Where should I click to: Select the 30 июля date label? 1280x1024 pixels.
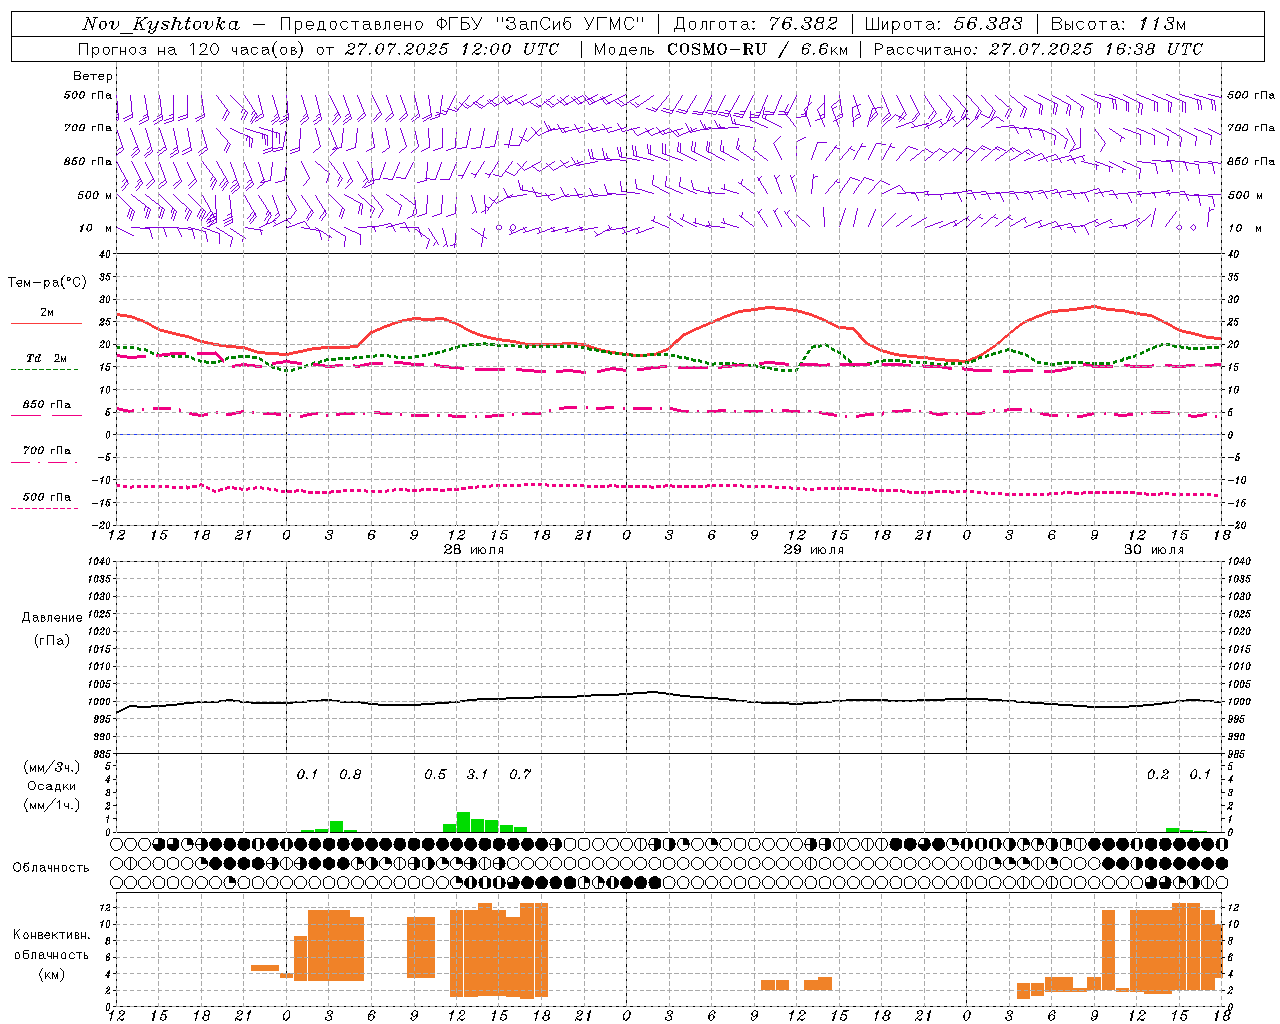(1154, 550)
